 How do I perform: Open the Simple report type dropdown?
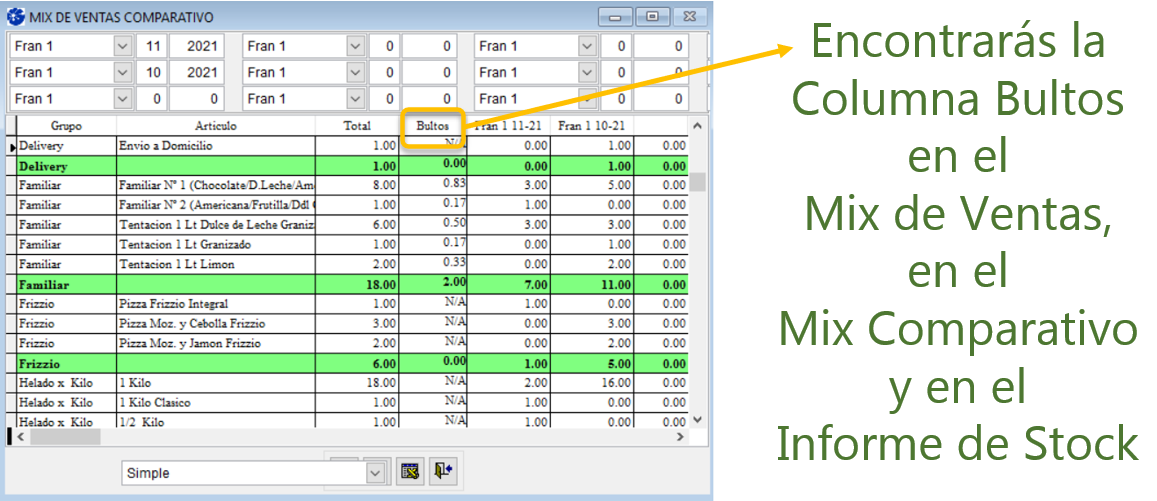(x=376, y=473)
